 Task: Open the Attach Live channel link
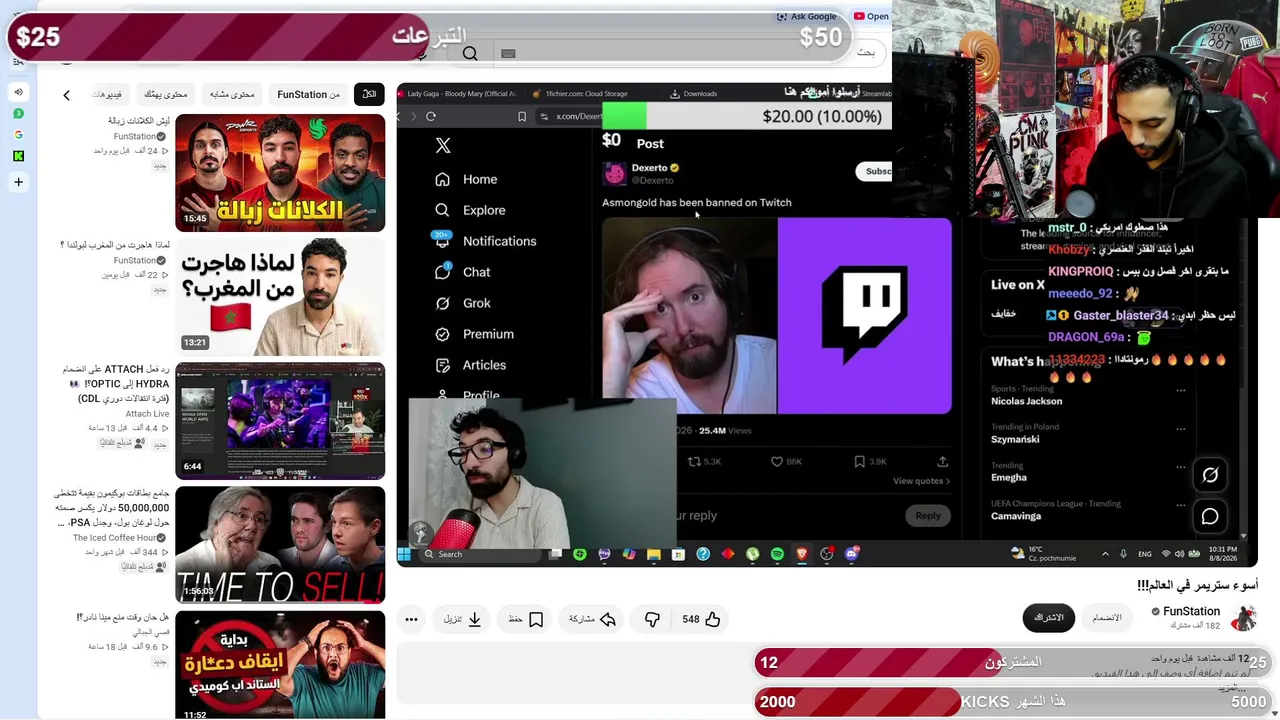[147, 414]
